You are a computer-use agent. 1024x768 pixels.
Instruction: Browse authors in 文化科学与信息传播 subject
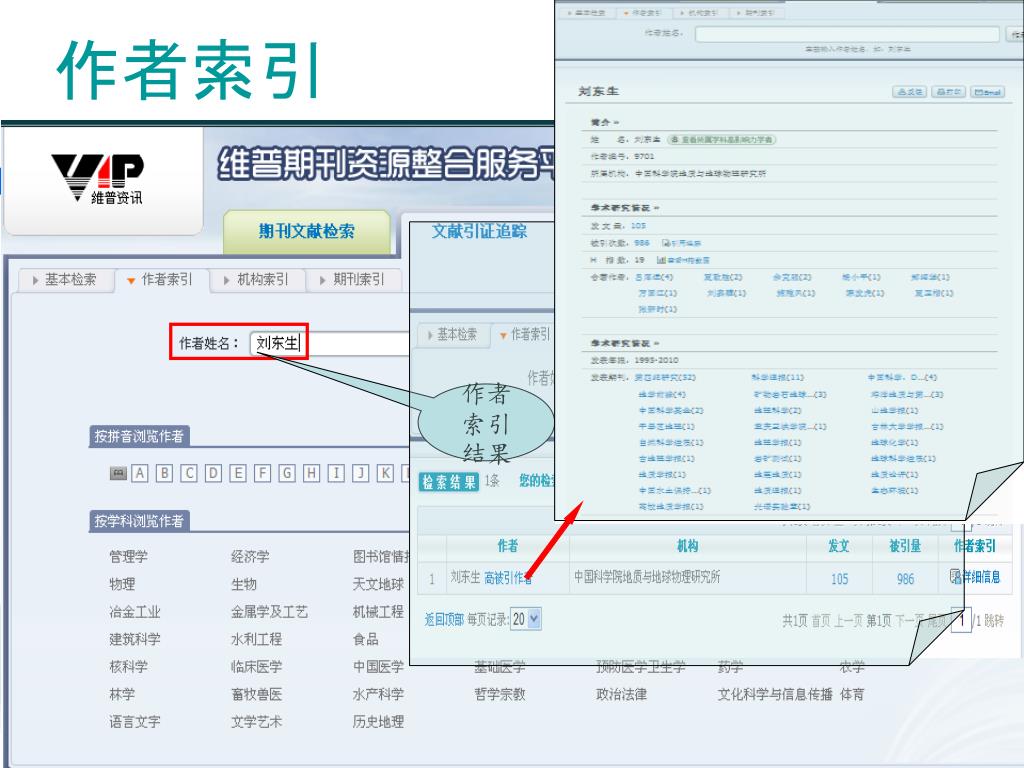pos(775,694)
